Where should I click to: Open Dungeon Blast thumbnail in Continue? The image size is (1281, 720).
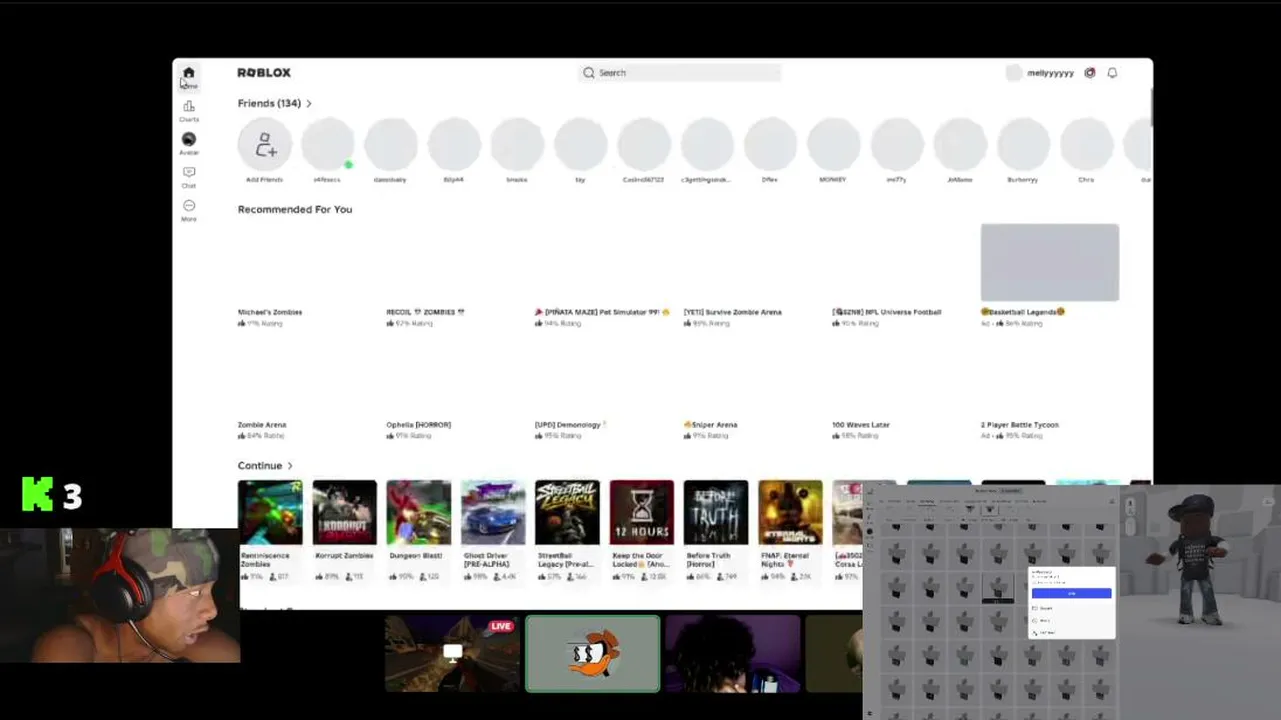click(419, 513)
